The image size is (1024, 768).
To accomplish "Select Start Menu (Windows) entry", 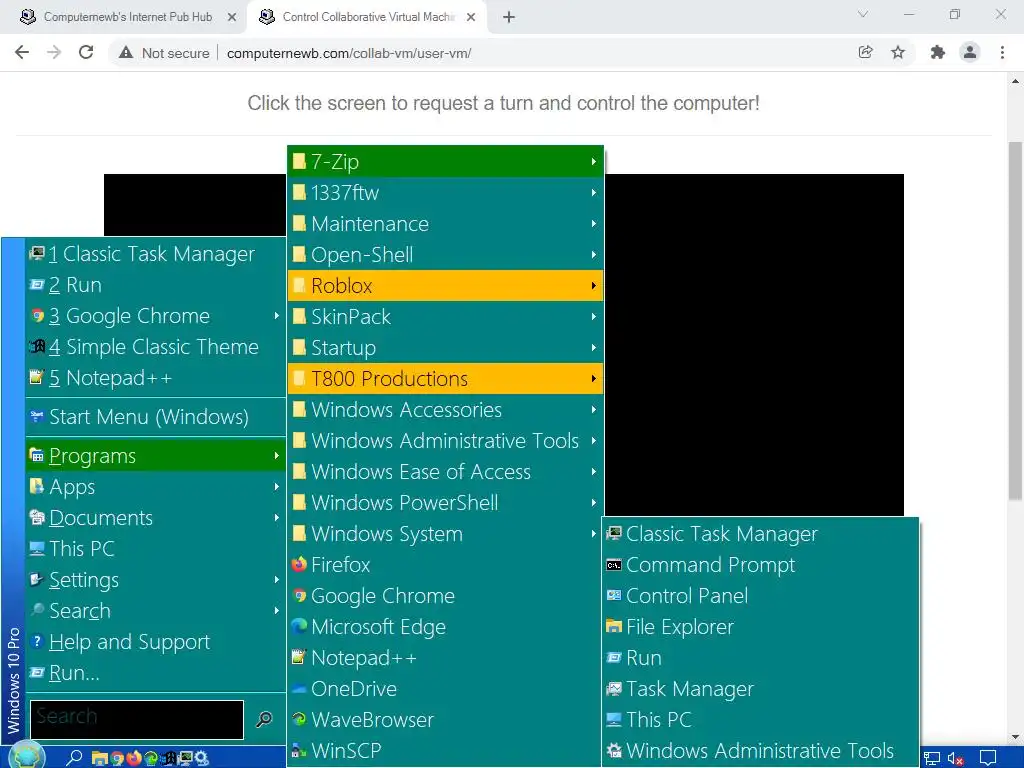I will [155, 417].
